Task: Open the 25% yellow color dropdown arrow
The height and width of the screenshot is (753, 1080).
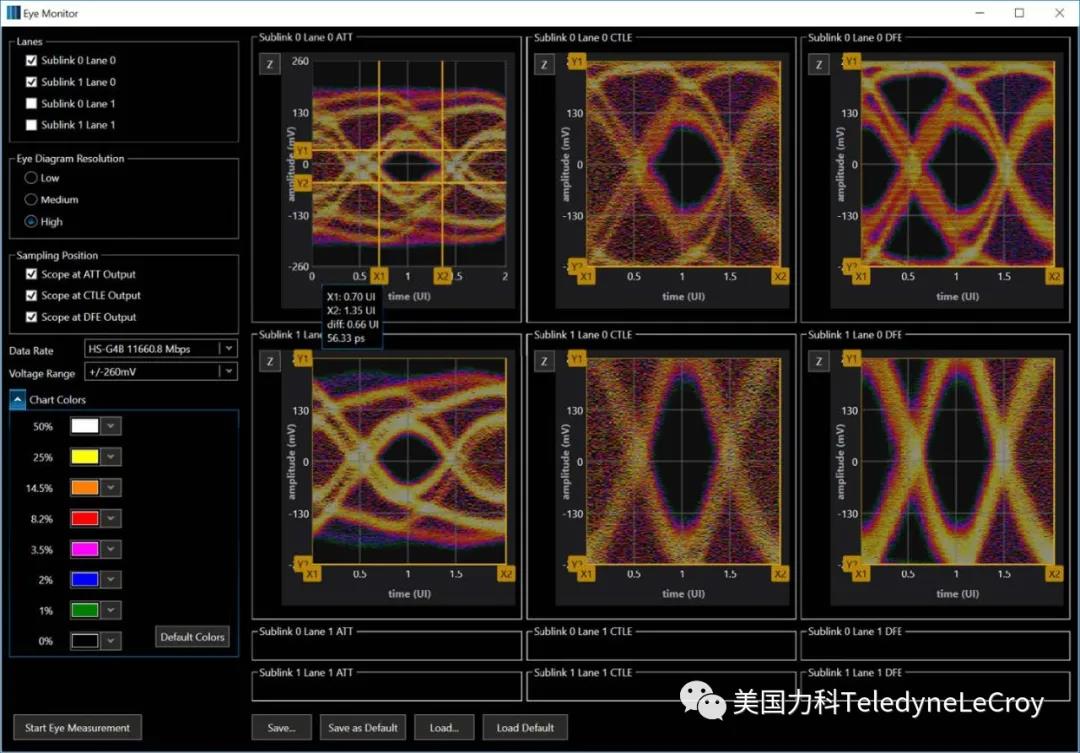Action: tap(111, 457)
